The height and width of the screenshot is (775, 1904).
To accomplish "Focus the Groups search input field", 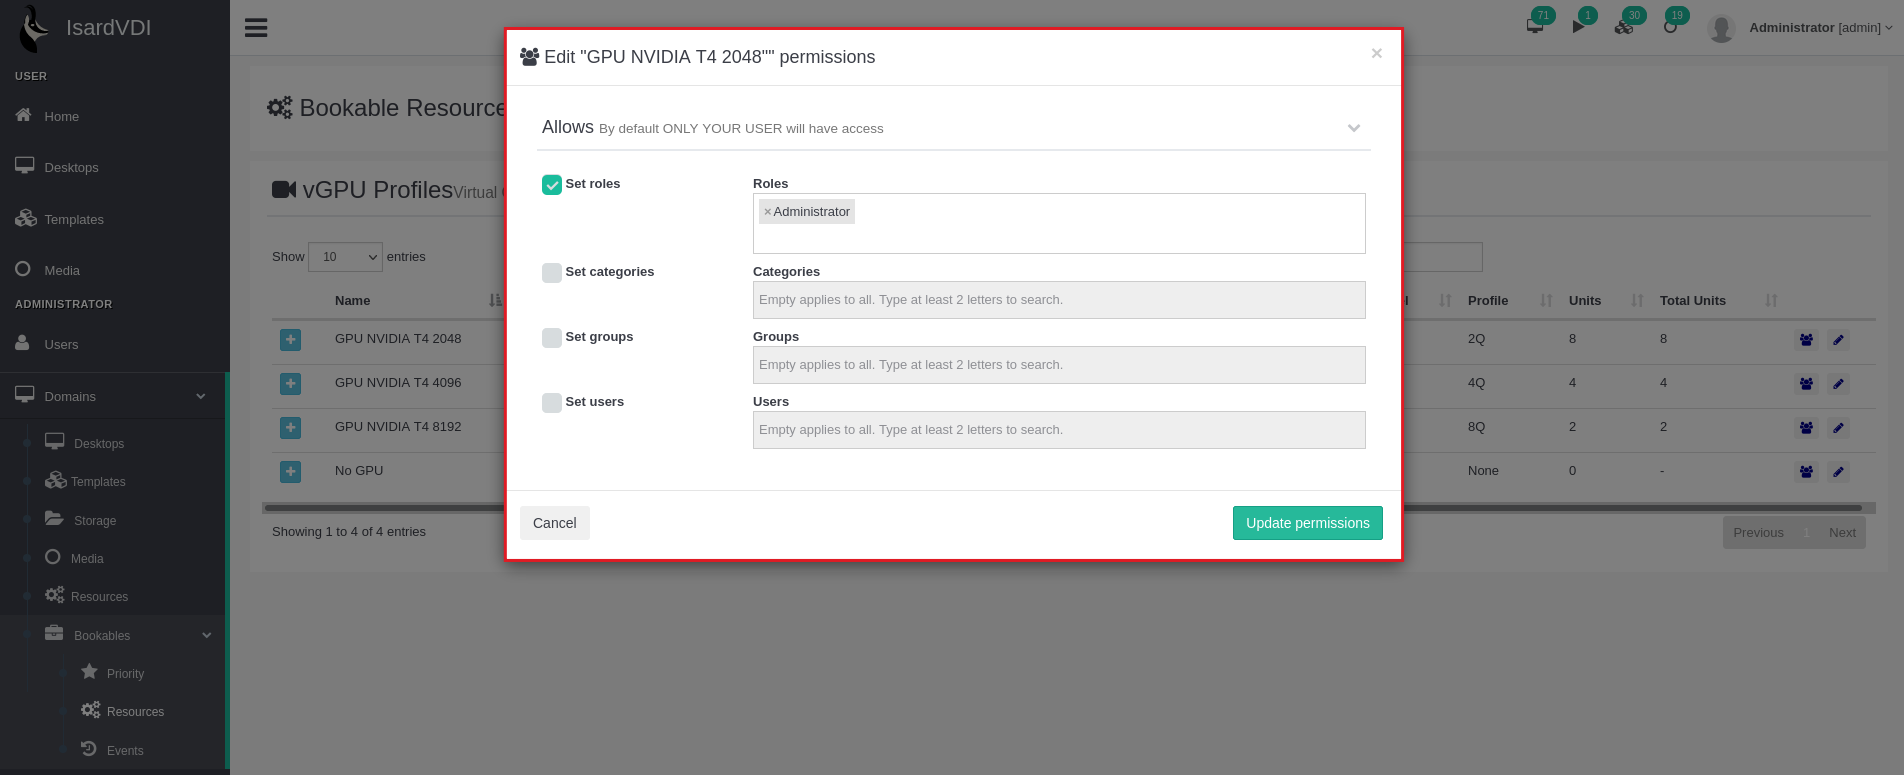I will tap(1058, 365).
